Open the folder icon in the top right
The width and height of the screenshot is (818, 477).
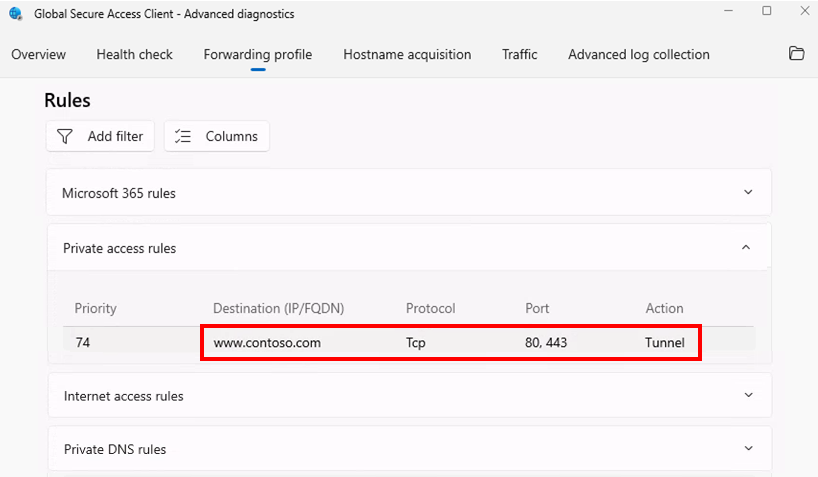coord(796,54)
